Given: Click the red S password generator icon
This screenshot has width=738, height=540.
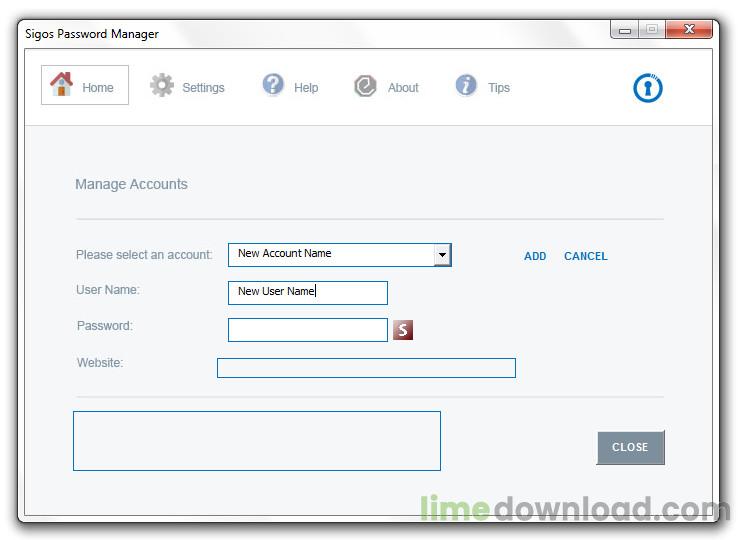Looking at the screenshot, I should pyautogui.click(x=403, y=330).
